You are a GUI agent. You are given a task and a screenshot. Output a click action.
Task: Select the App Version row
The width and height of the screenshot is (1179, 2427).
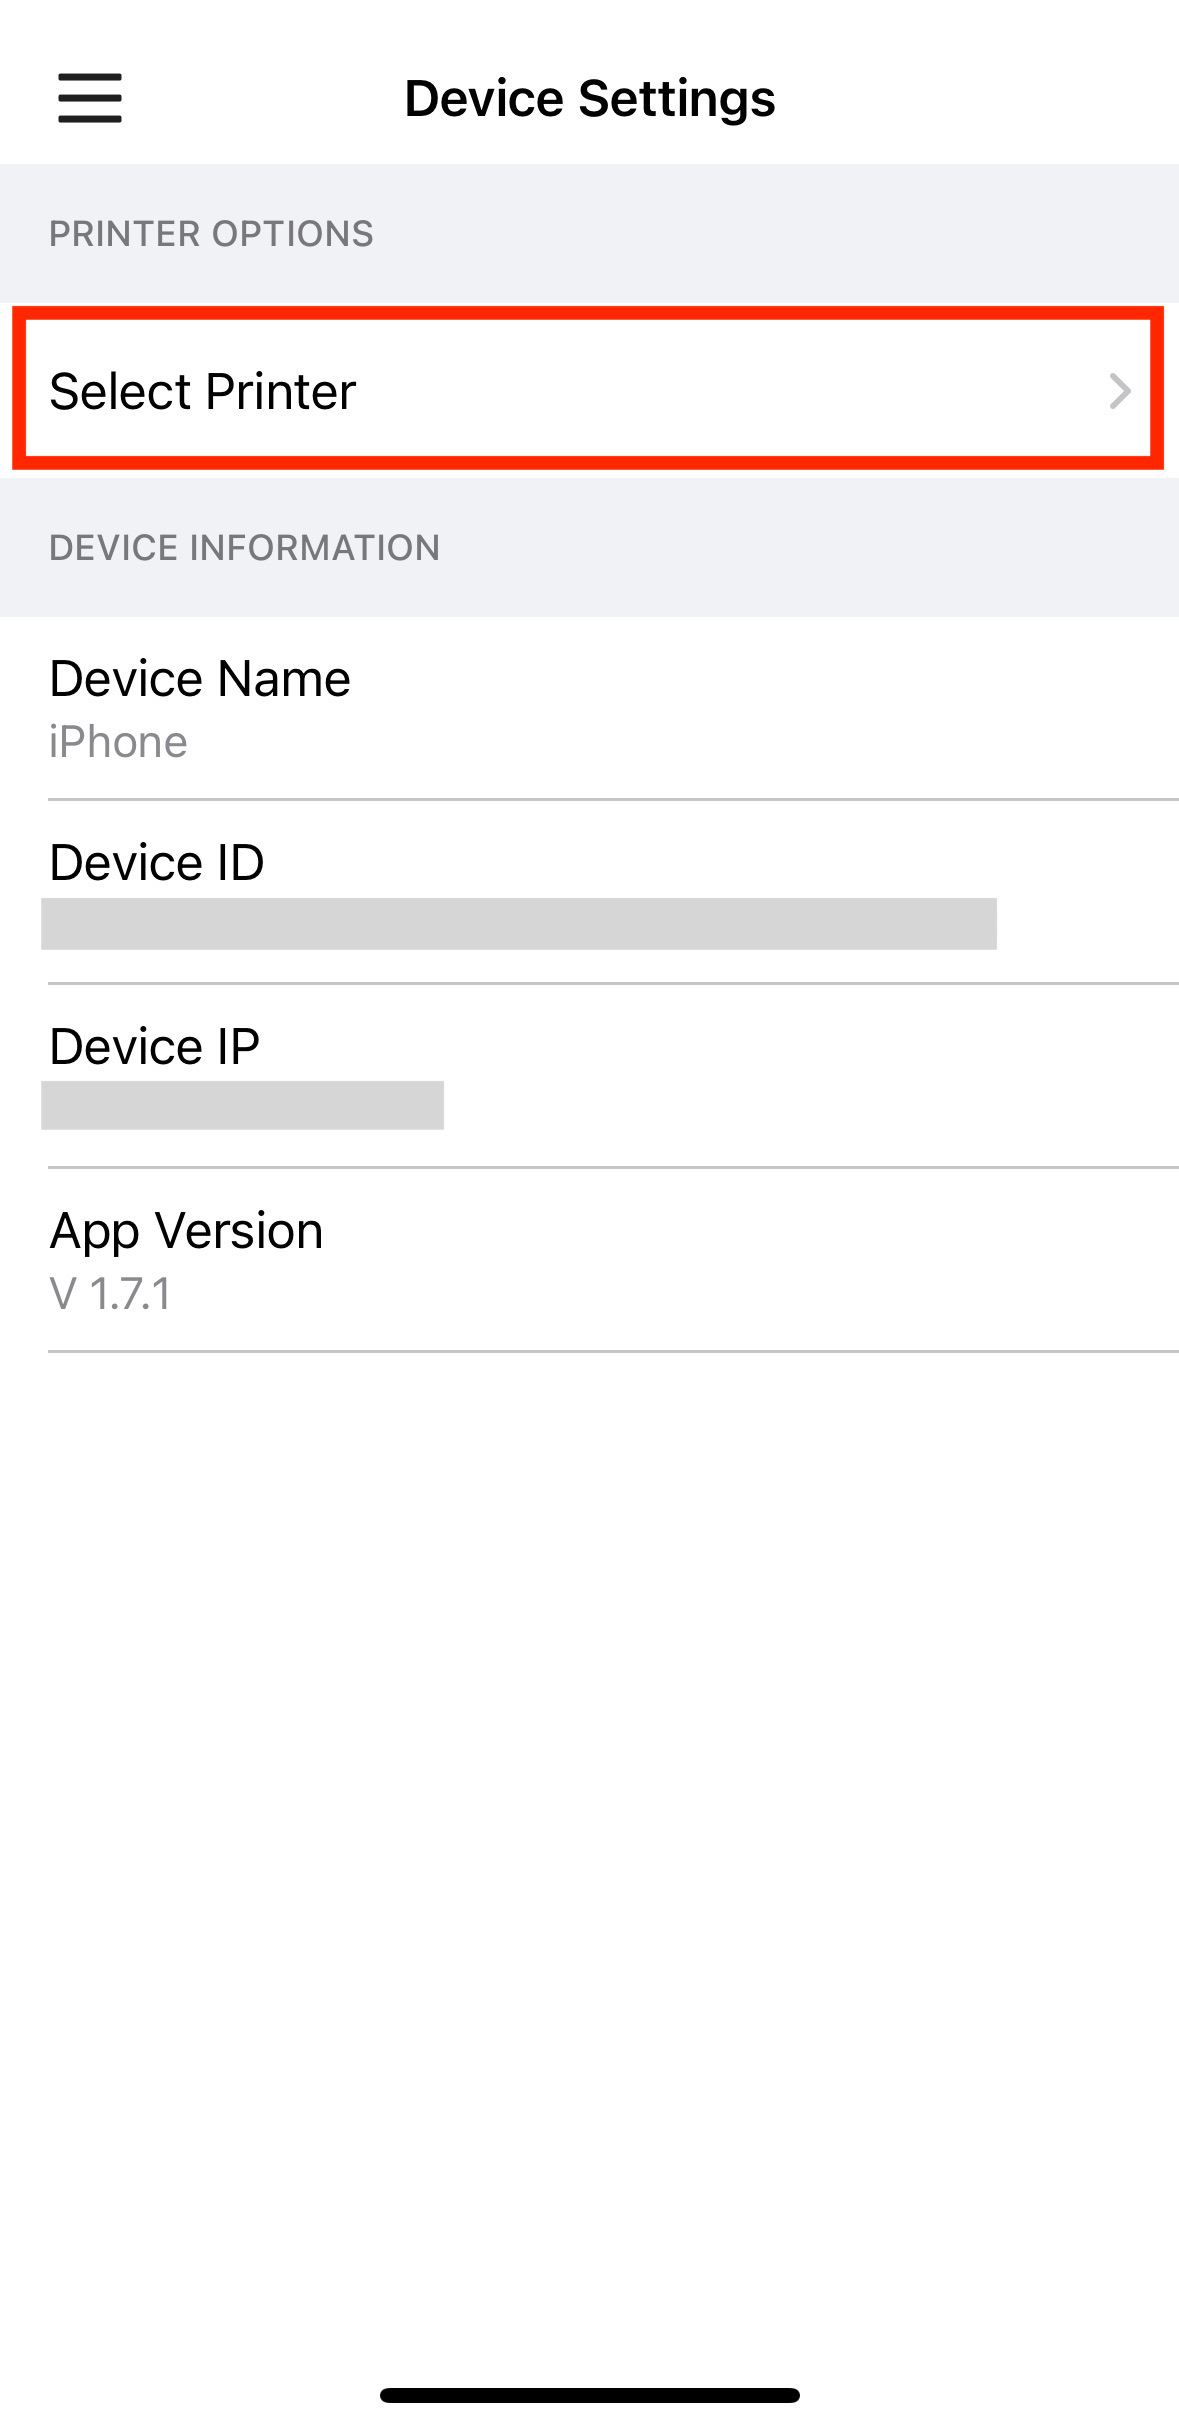click(589, 1260)
